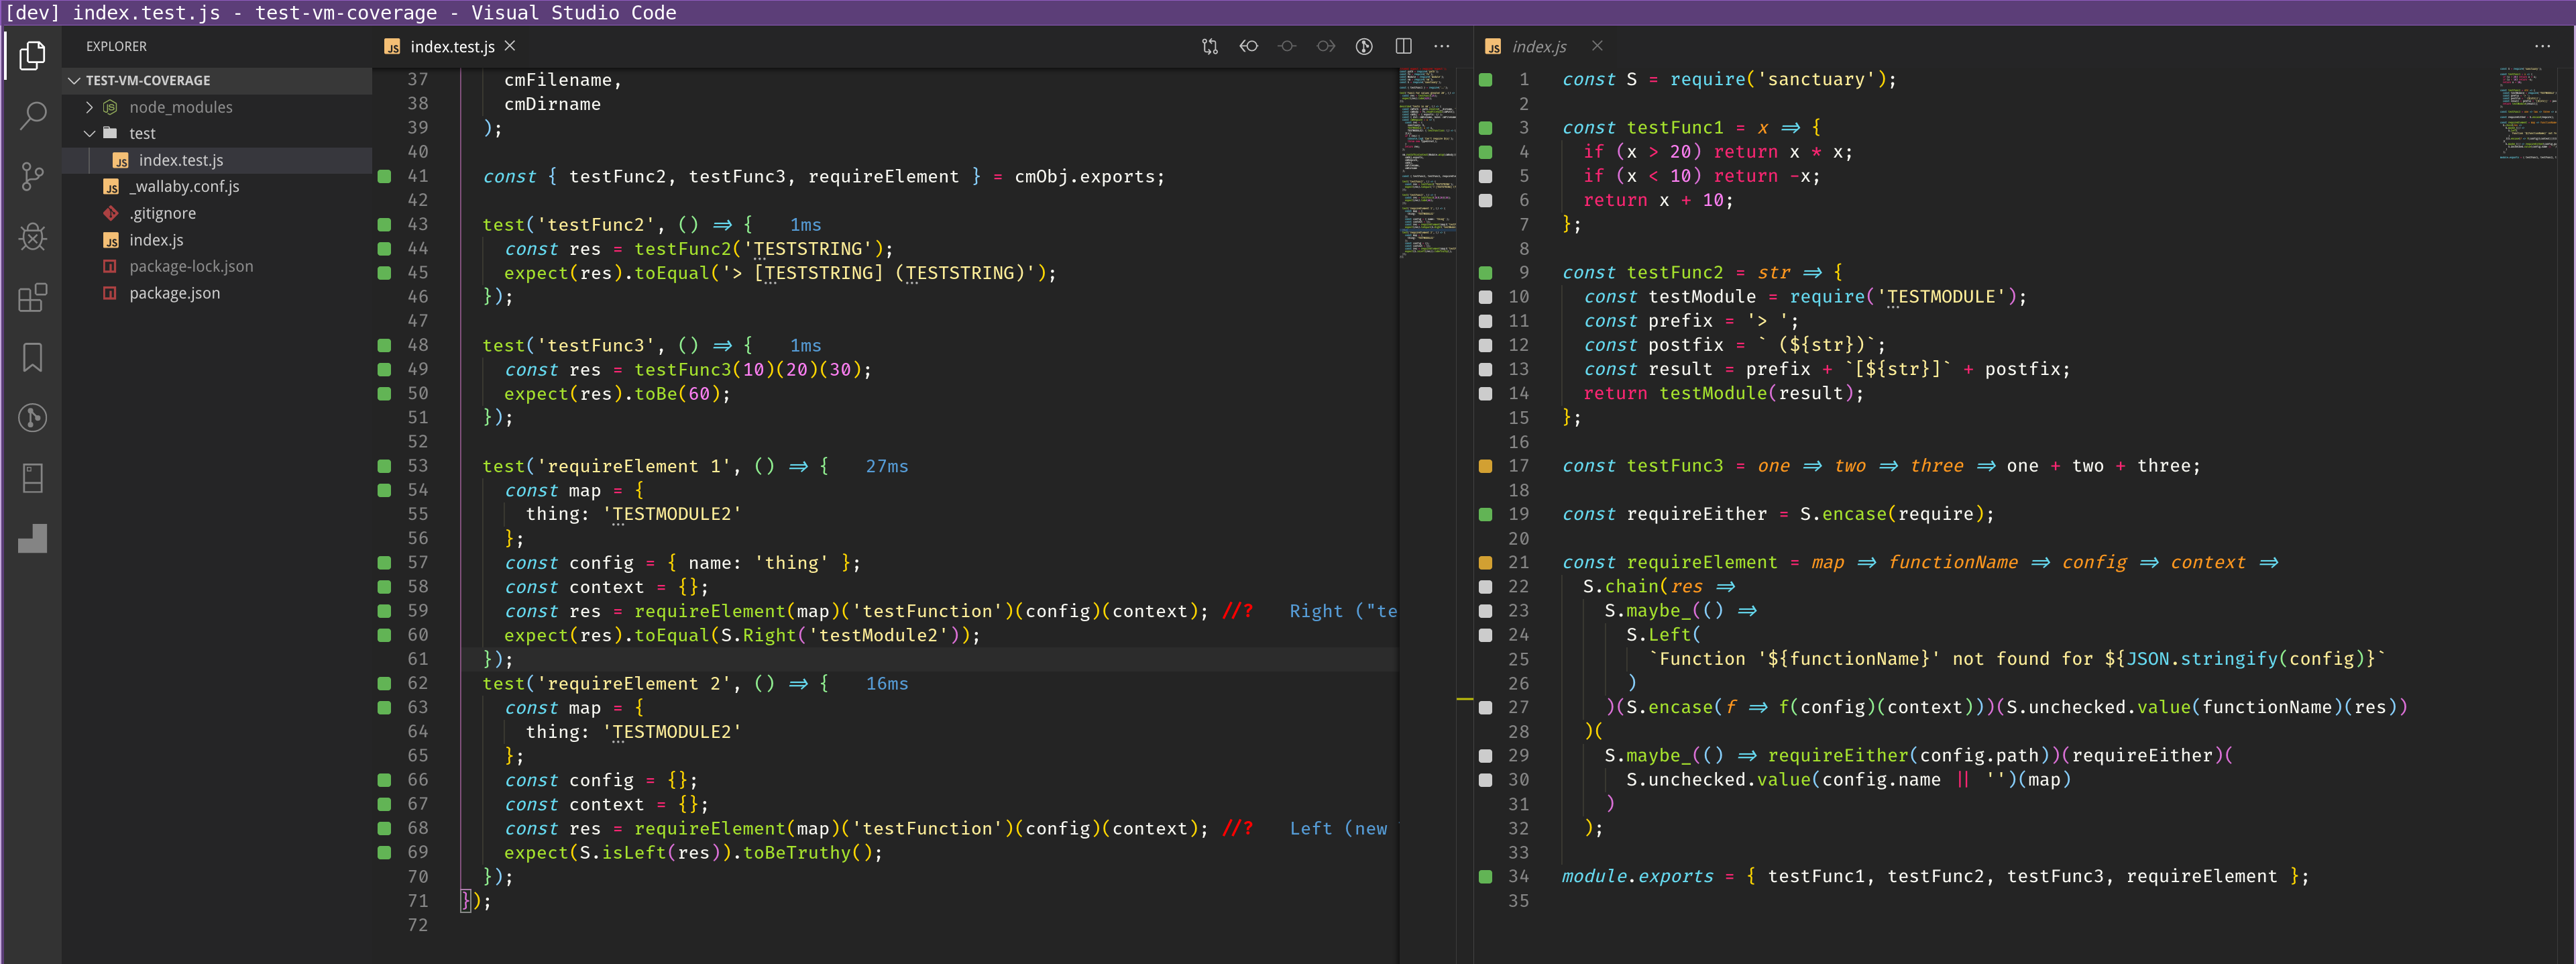Open the Run and Debug view
This screenshot has width=2576, height=964.
pyautogui.click(x=33, y=237)
